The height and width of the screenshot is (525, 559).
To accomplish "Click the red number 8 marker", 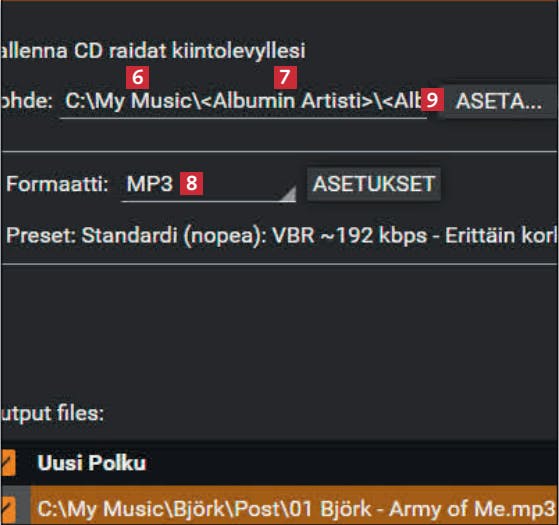I will click(191, 184).
